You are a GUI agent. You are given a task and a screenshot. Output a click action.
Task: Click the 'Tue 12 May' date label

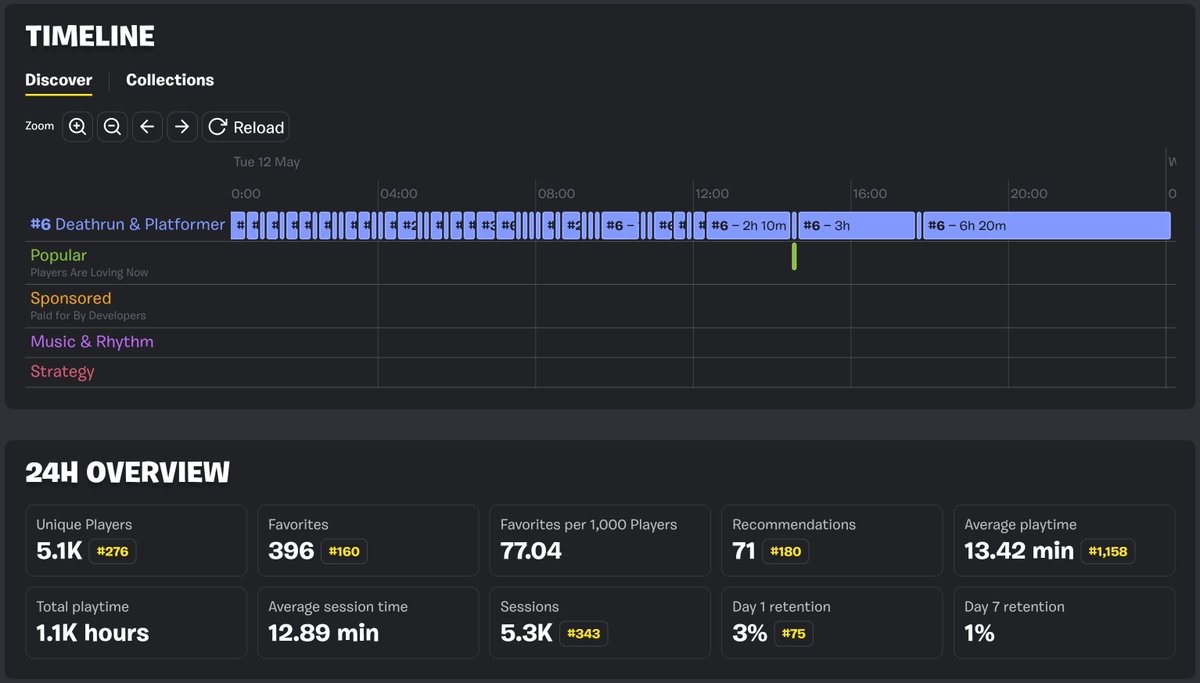click(x=267, y=162)
